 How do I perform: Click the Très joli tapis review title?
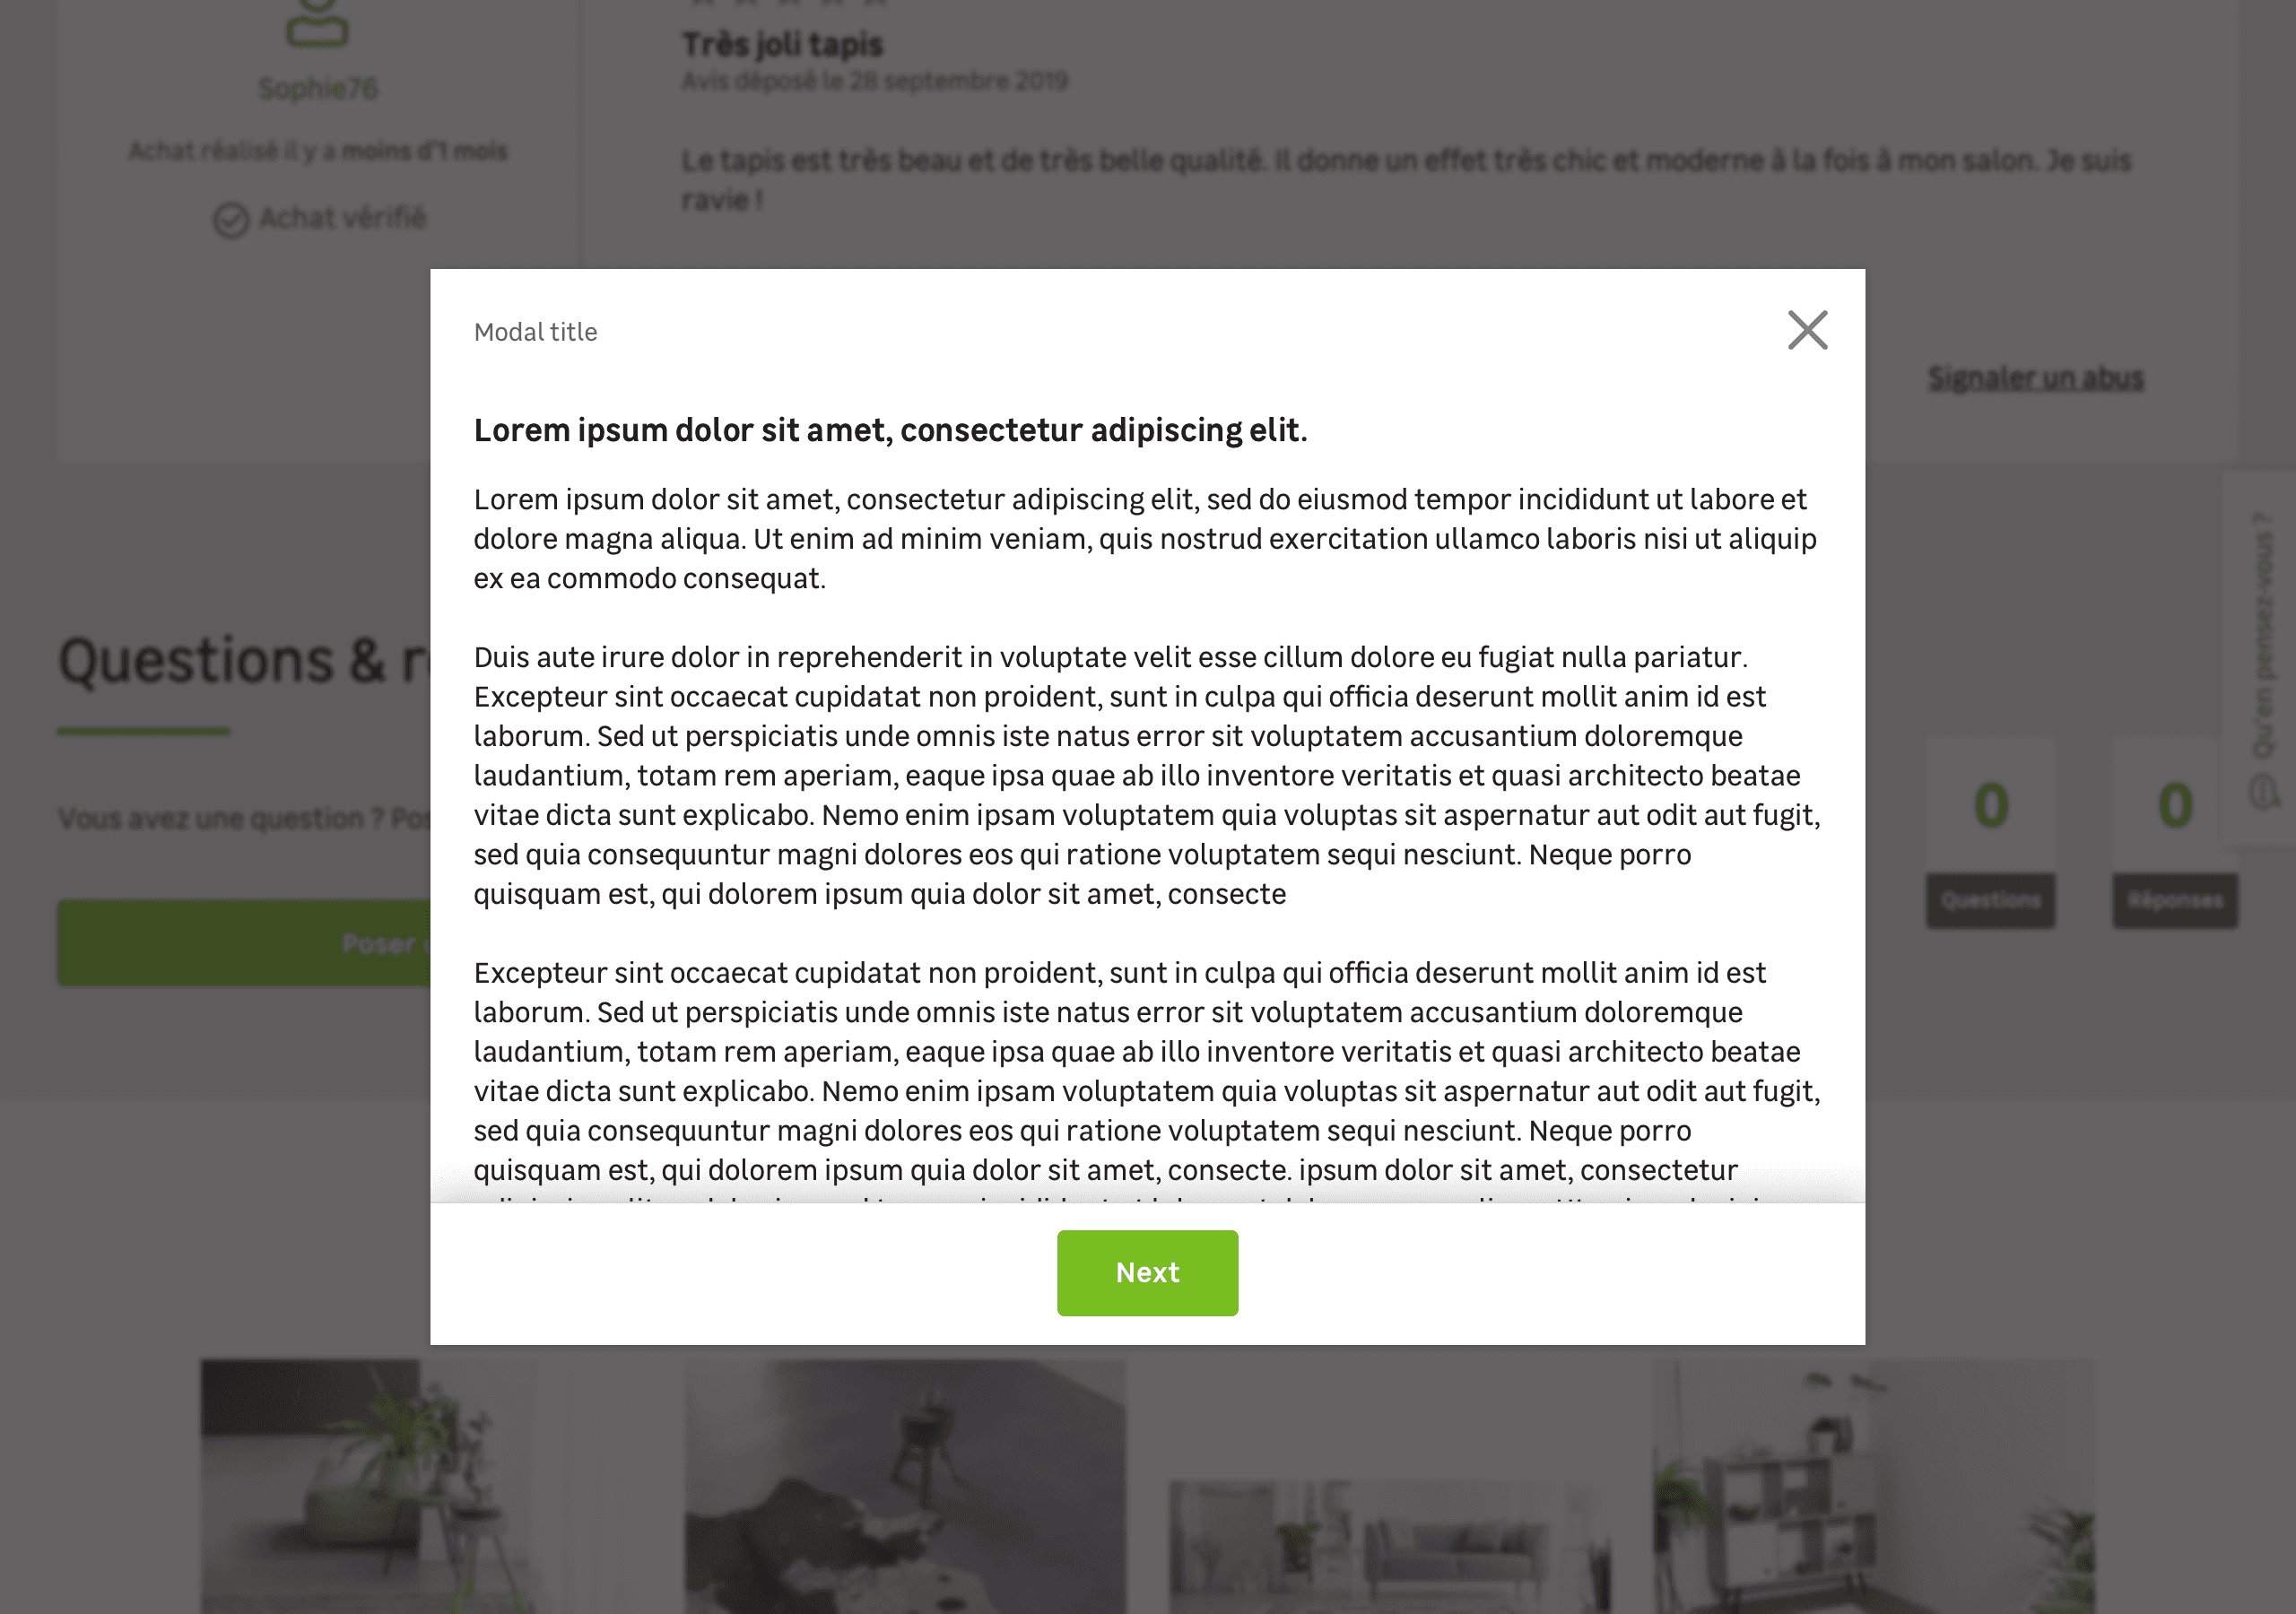click(x=782, y=45)
